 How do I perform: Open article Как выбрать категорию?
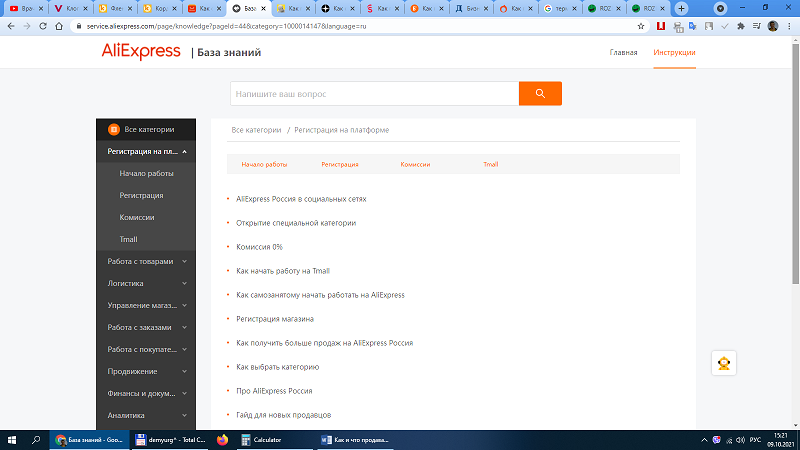click(278, 367)
